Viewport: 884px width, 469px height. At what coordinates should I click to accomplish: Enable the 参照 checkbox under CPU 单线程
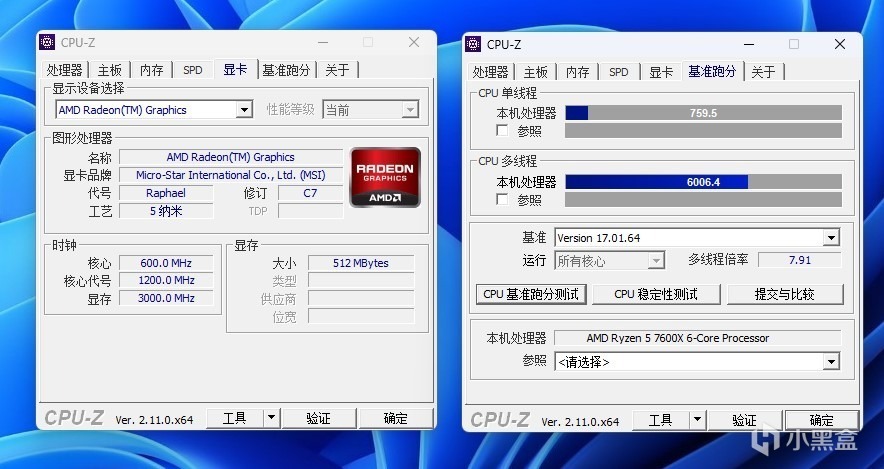click(x=502, y=131)
